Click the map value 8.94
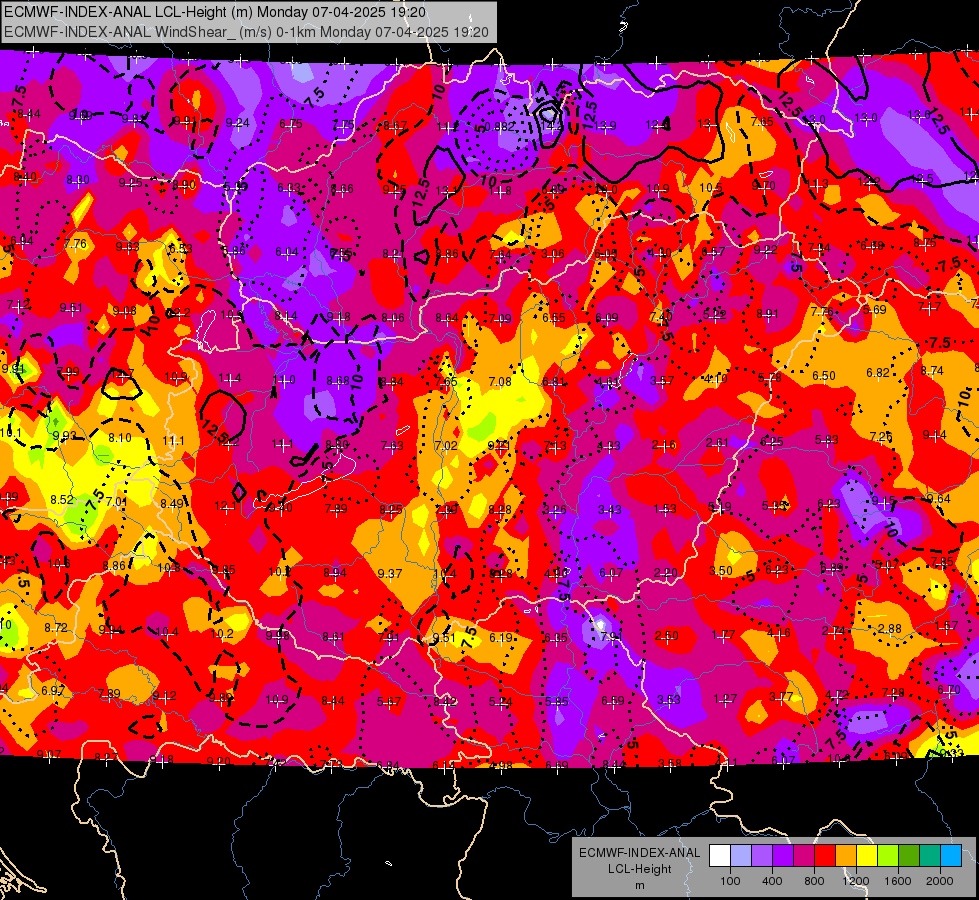Screen dimensions: 979x900 335,573
